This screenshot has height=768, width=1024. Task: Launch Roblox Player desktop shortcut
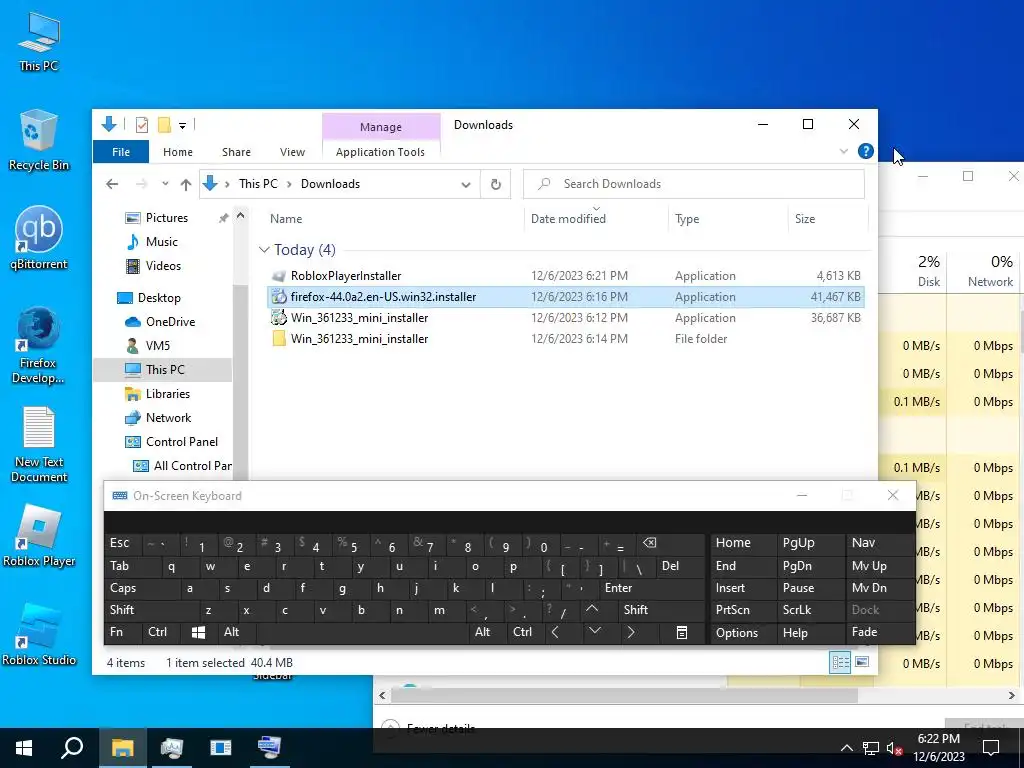39,536
